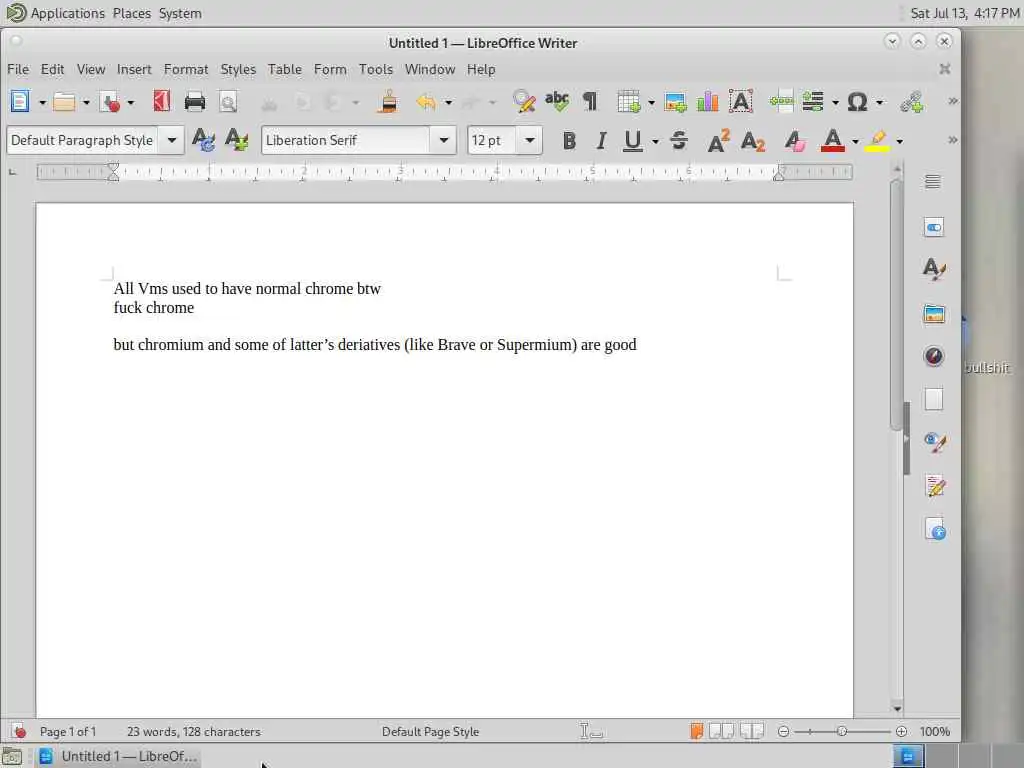1024x768 pixels.
Task: Click the Insert Image icon
Action: point(675,102)
